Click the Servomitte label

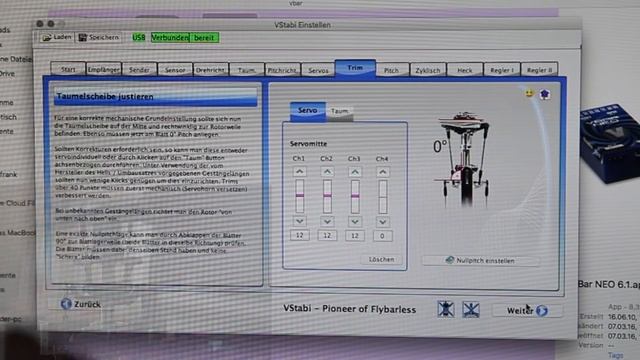308,144
